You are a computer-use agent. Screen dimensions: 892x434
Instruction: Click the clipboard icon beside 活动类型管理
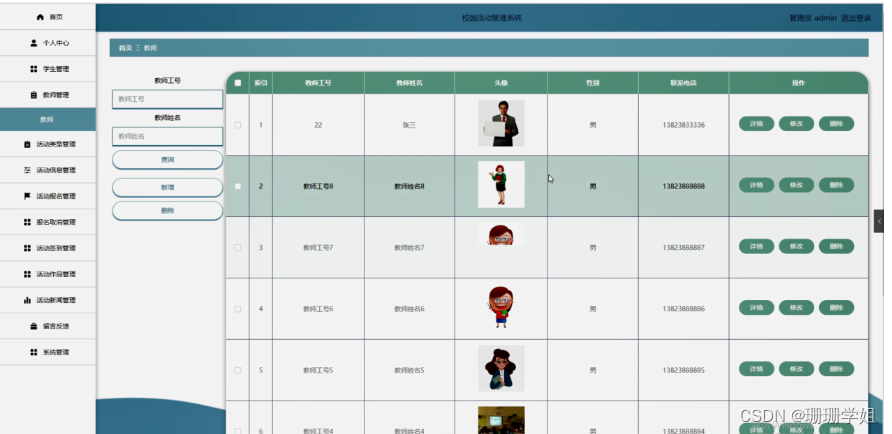click(27, 144)
